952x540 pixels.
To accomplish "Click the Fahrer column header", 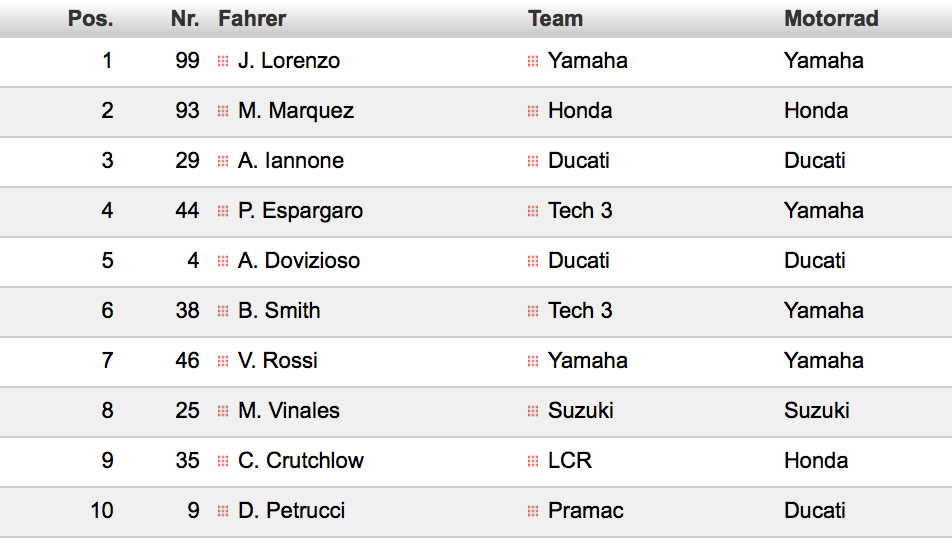I will (x=252, y=19).
